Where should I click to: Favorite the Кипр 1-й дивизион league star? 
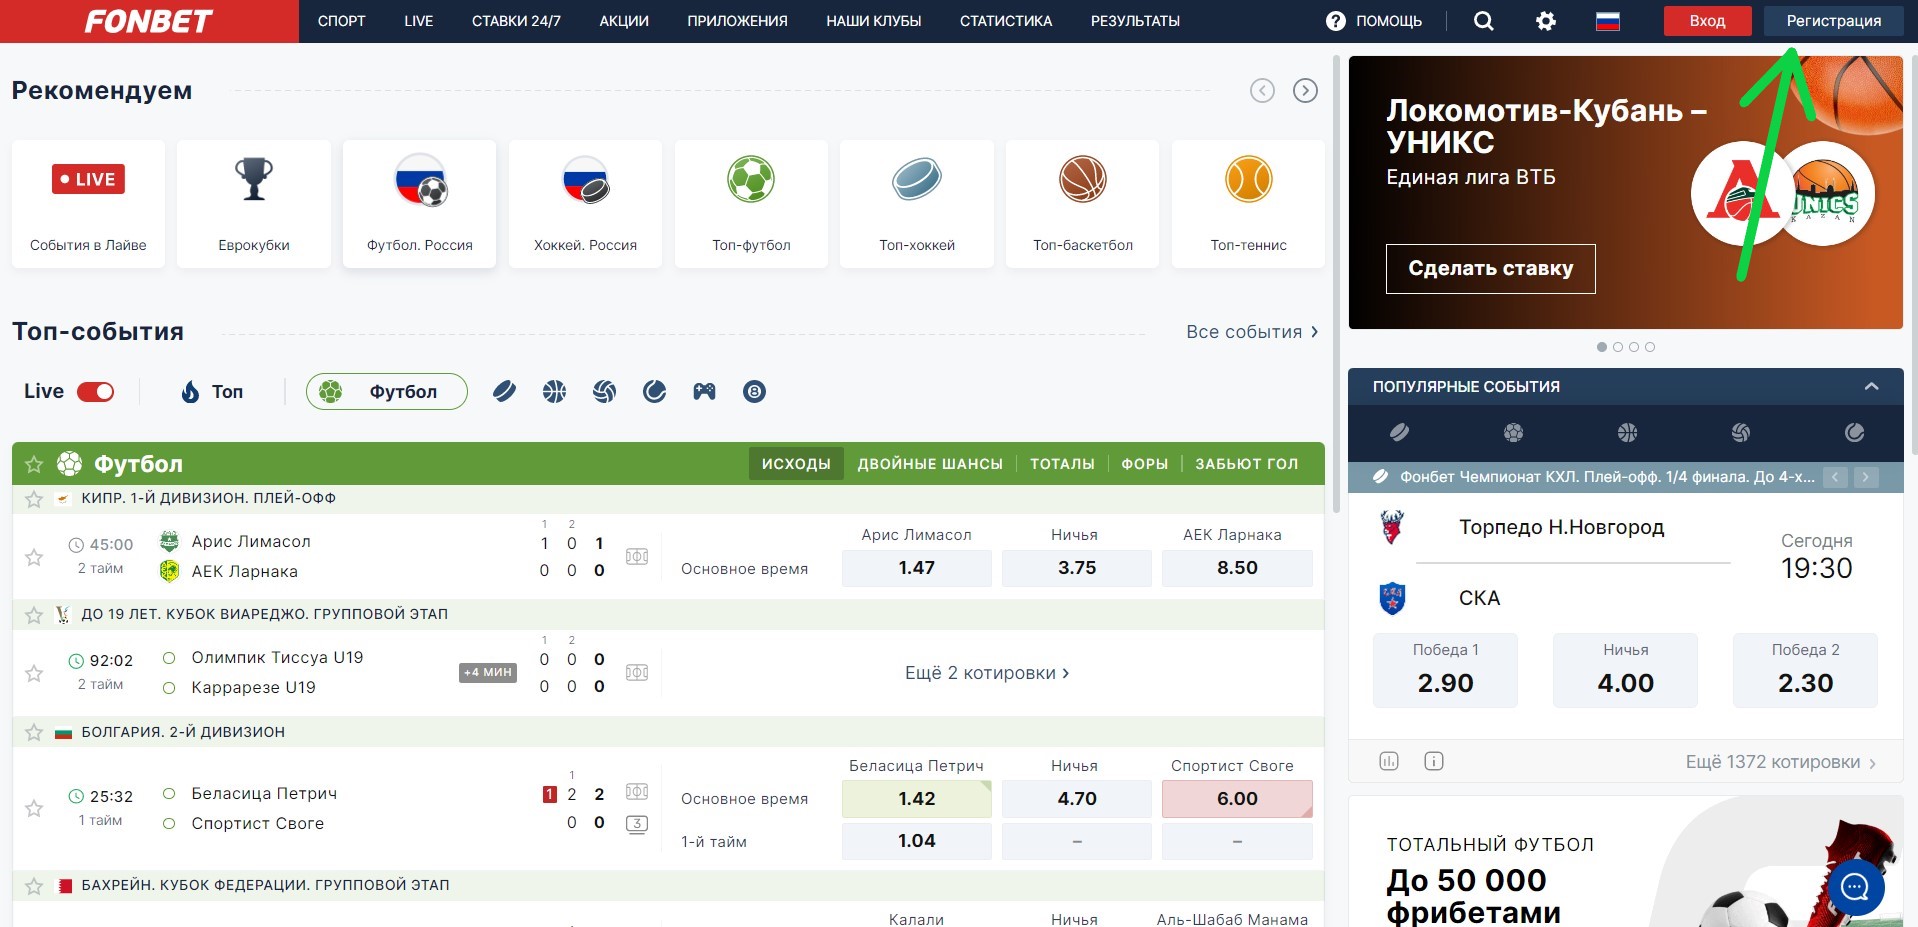click(34, 498)
